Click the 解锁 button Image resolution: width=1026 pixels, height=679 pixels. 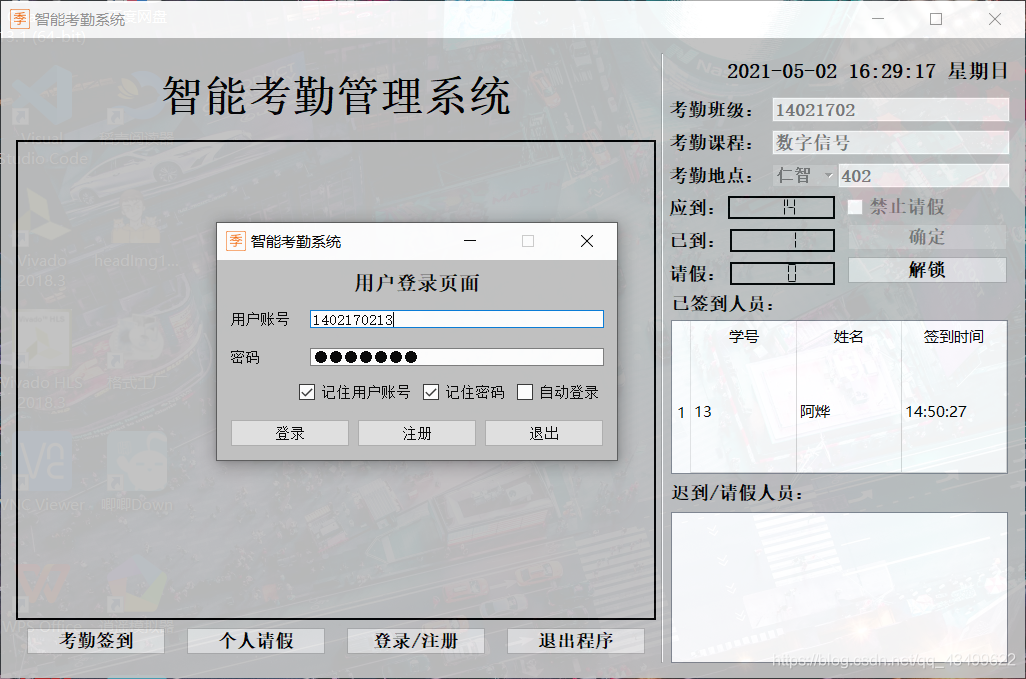point(927,270)
